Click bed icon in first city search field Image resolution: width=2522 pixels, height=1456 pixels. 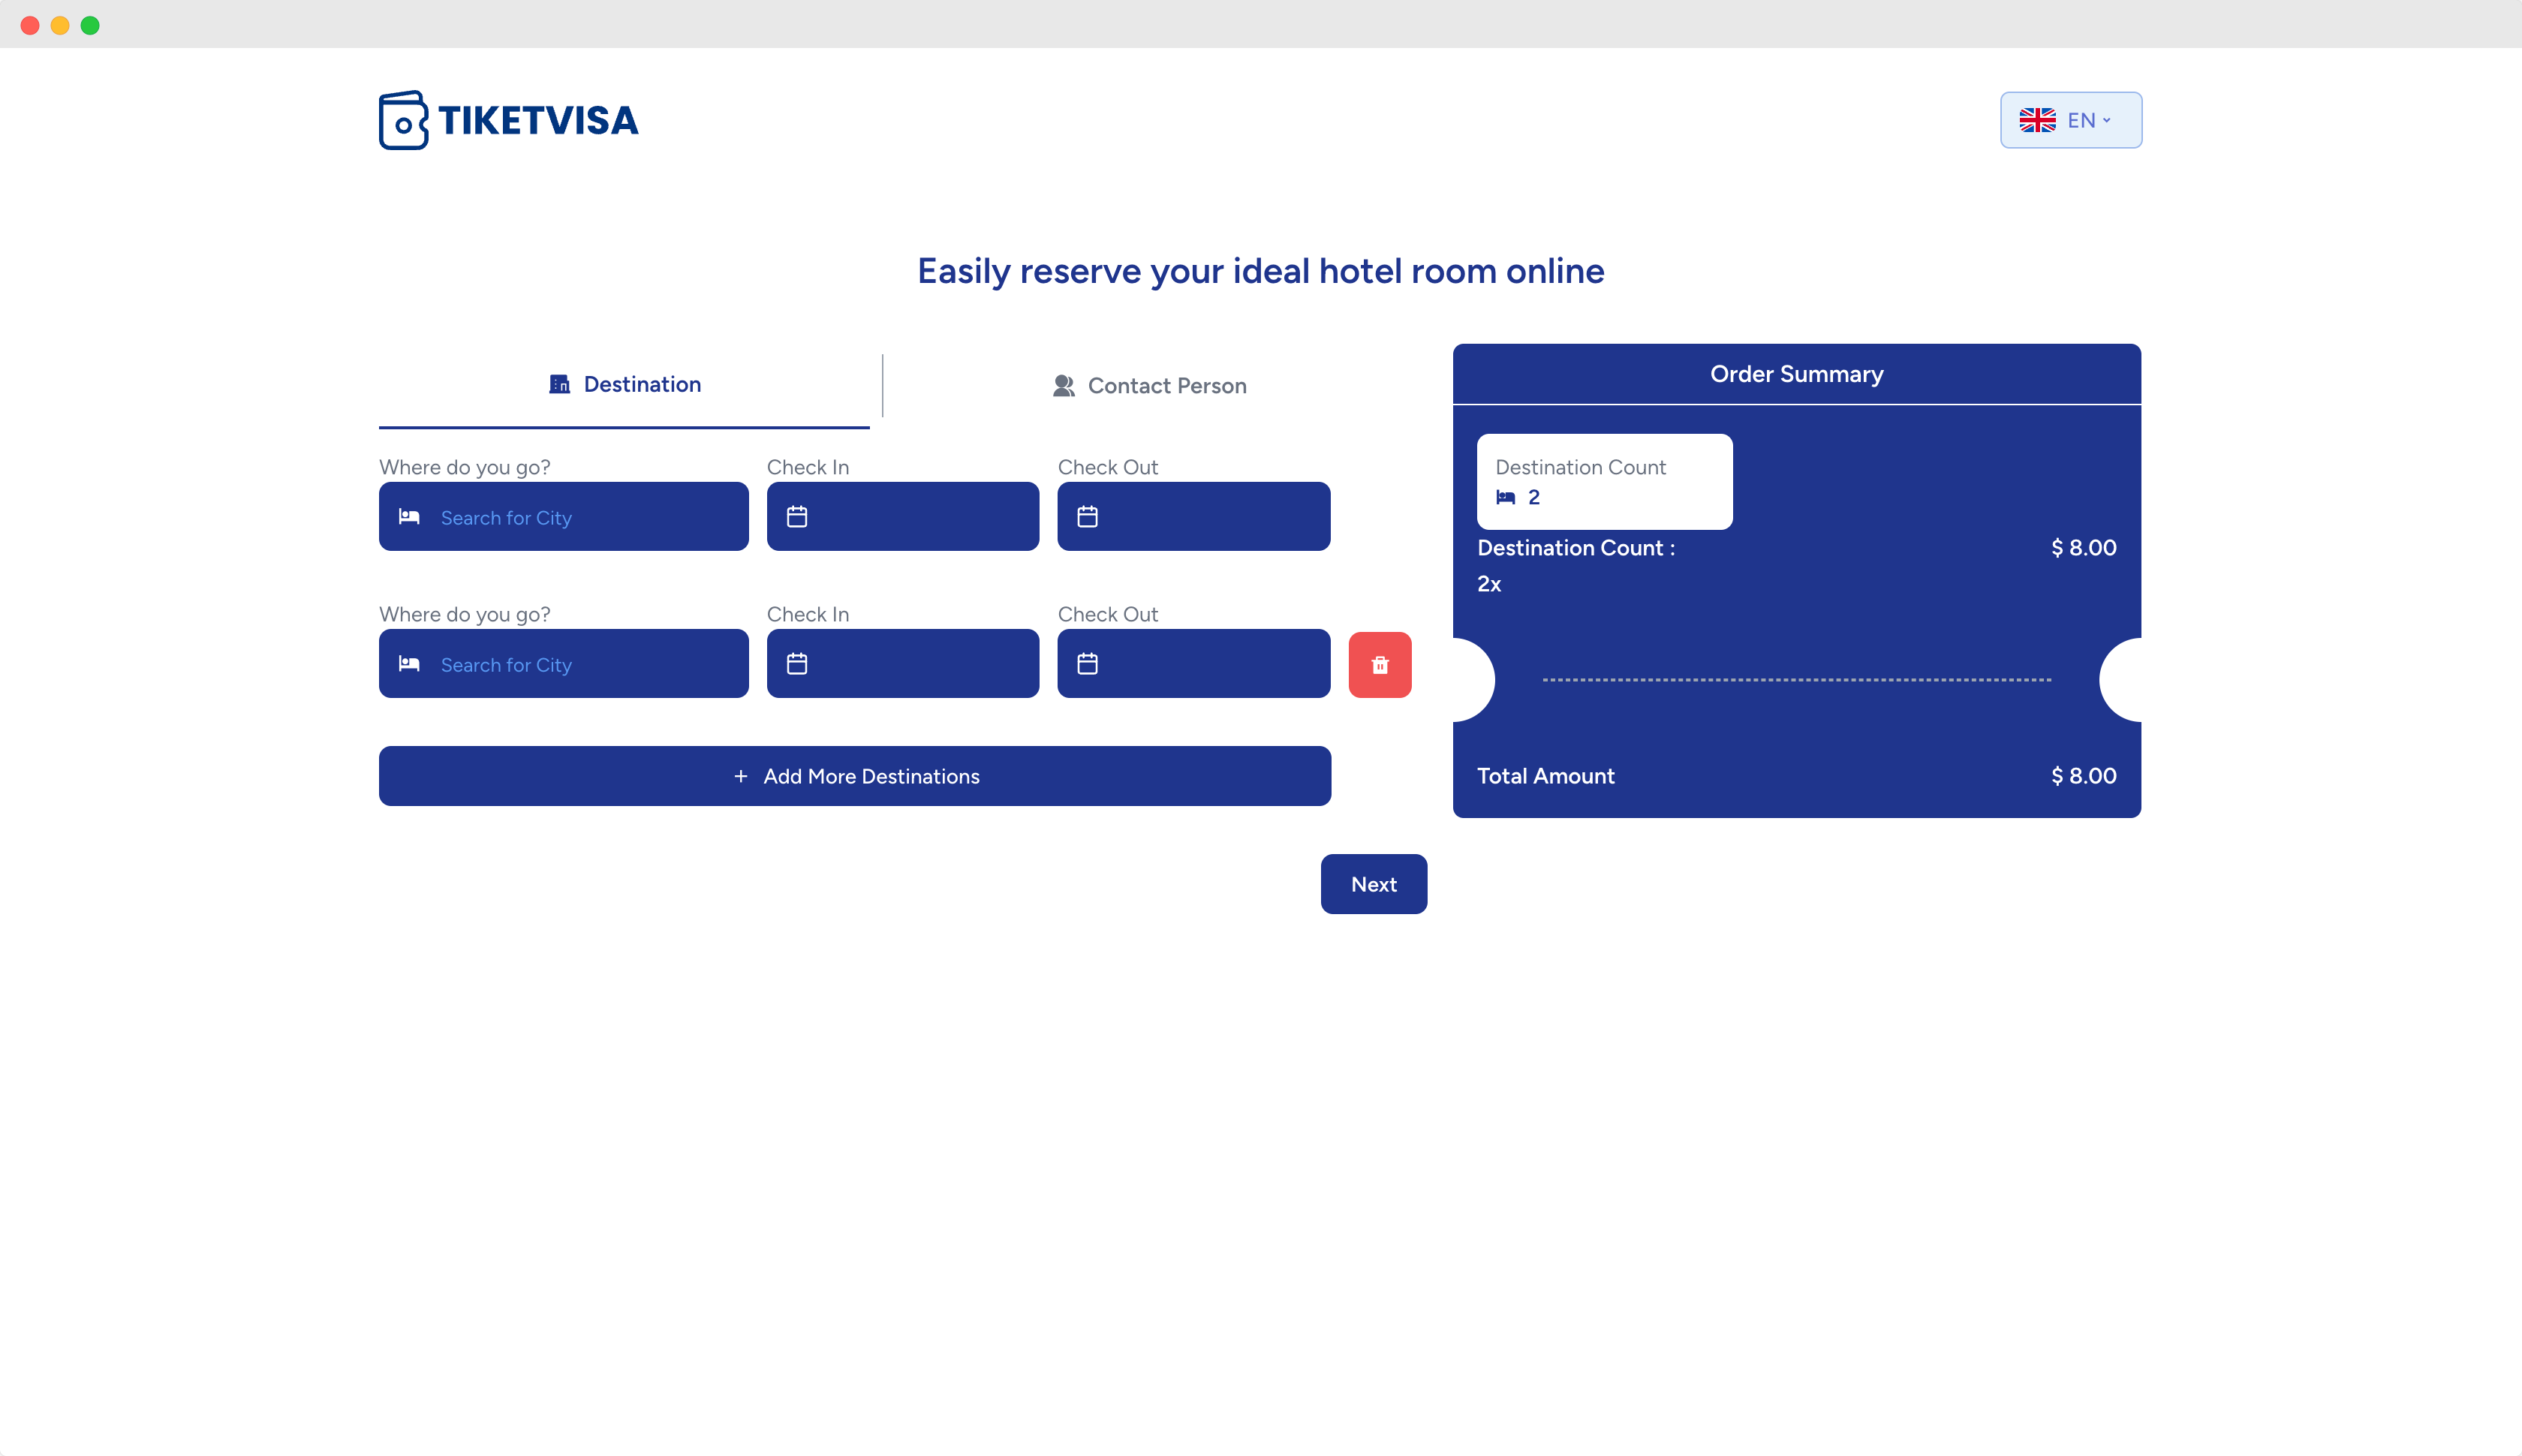[409, 517]
